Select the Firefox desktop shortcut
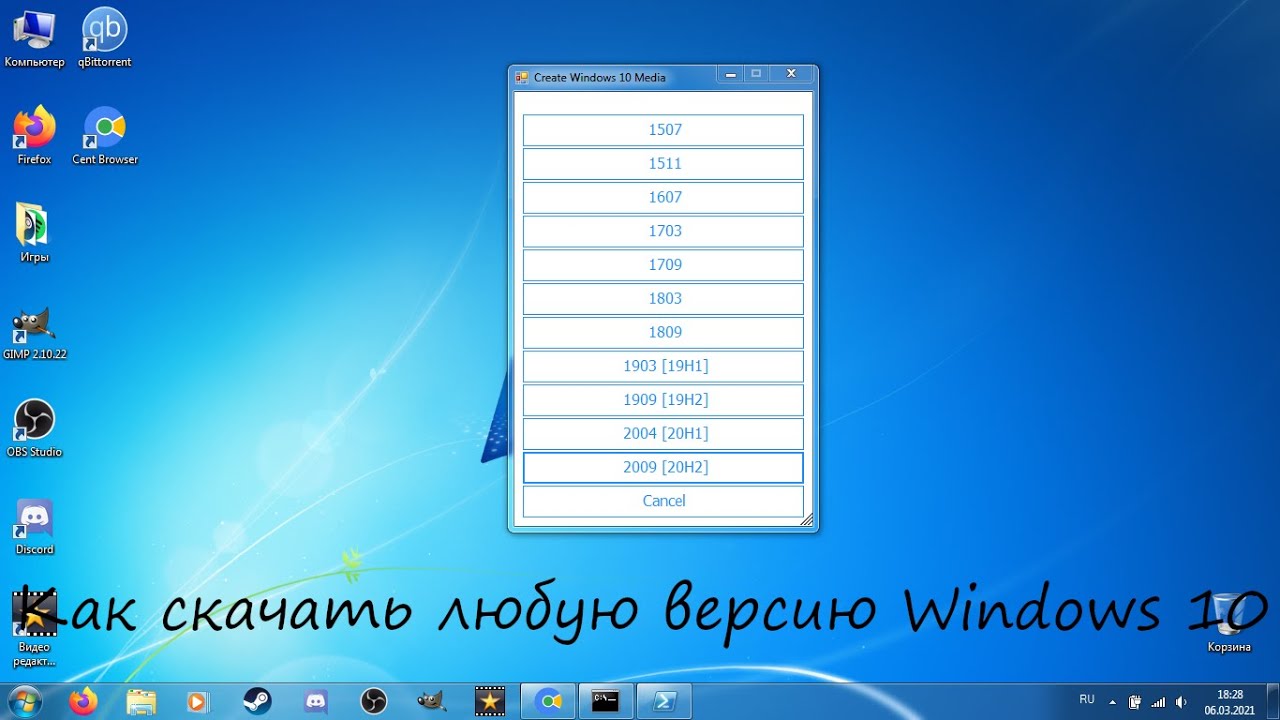The width and height of the screenshot is (1280, 720). click(x=34, y=135)
